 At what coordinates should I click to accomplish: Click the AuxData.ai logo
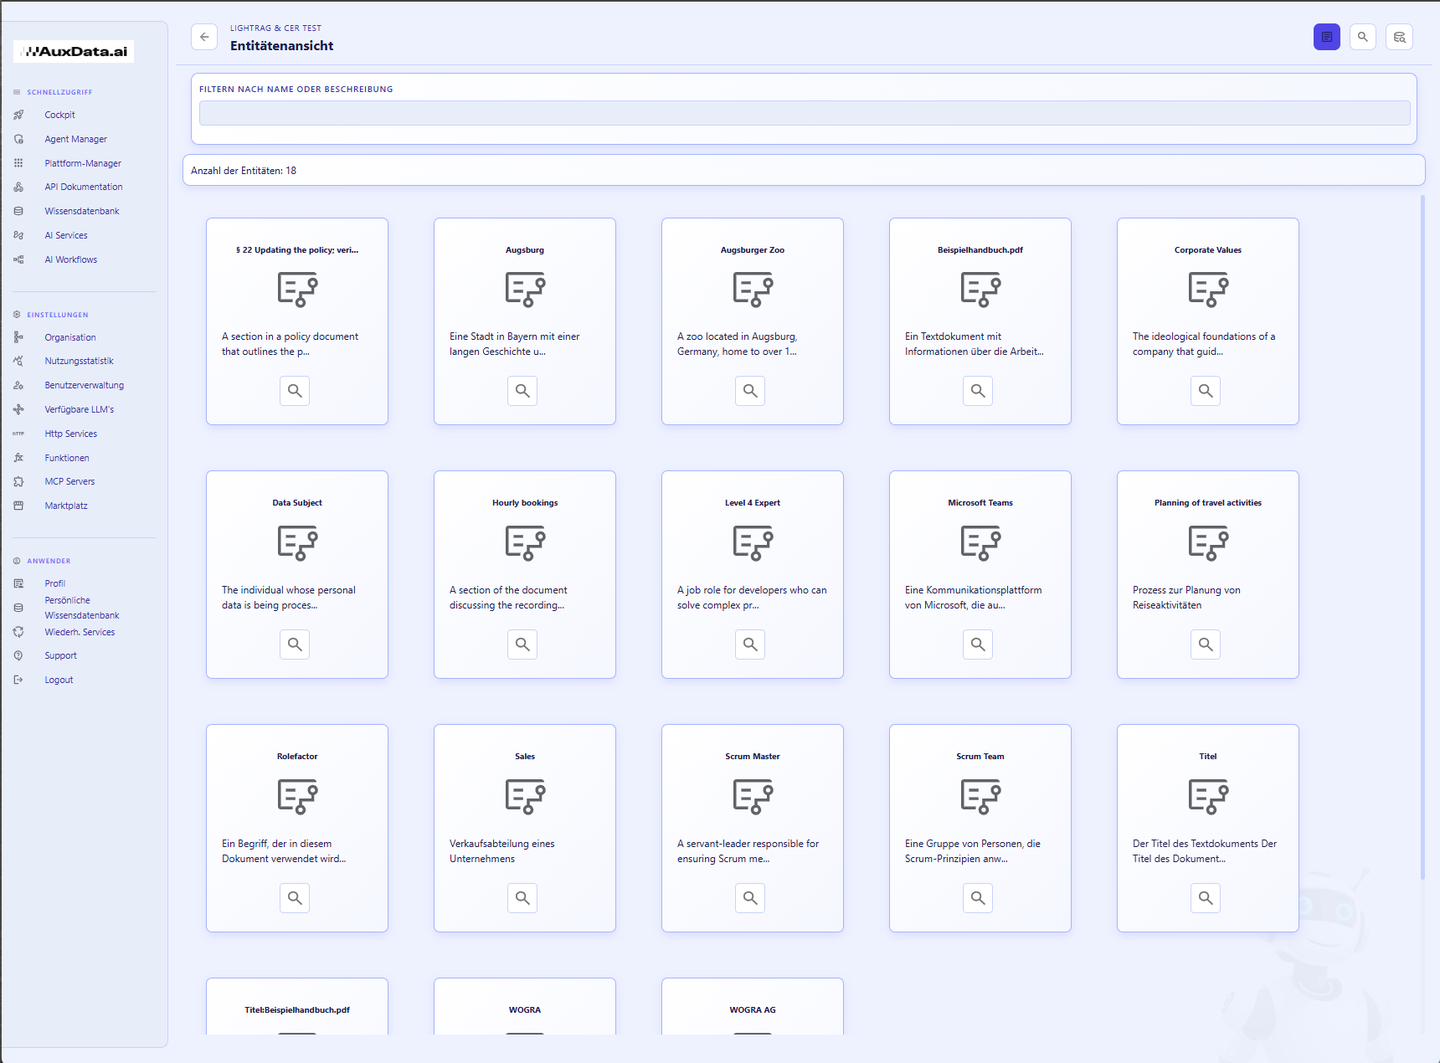(74, 51)
